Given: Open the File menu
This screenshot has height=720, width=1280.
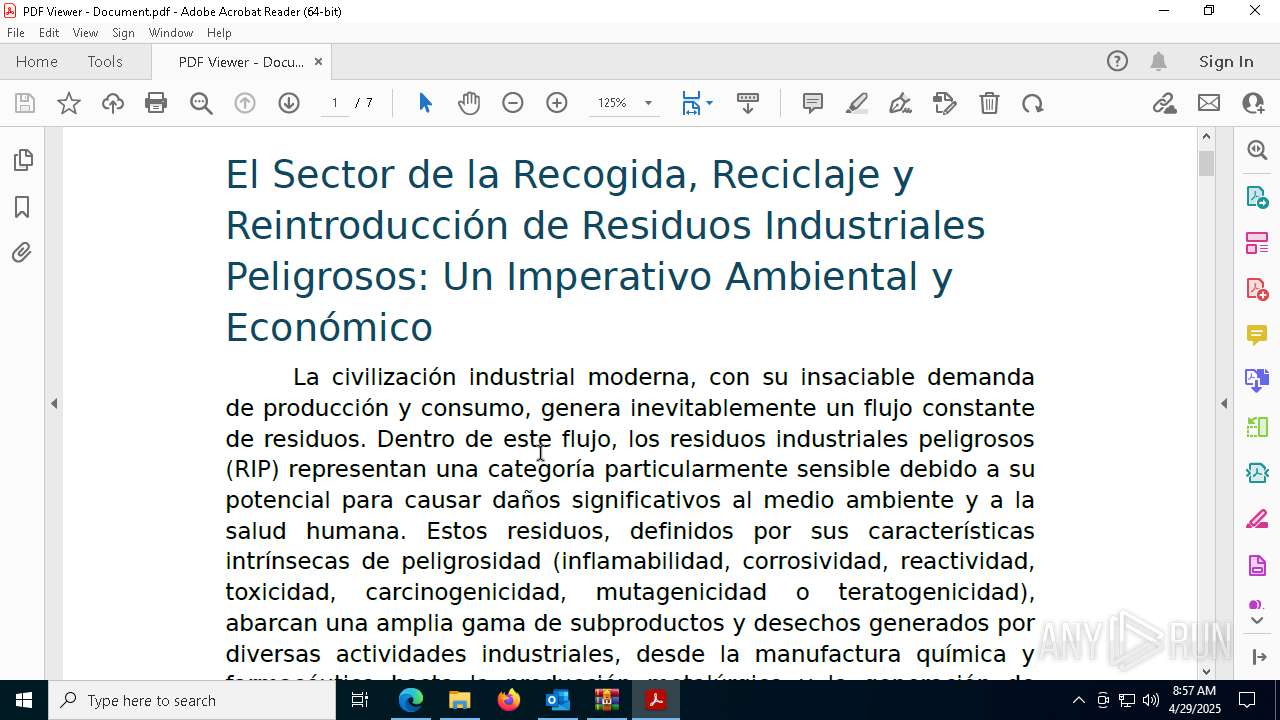Looking at the screenshot, I should pos(16,33).
